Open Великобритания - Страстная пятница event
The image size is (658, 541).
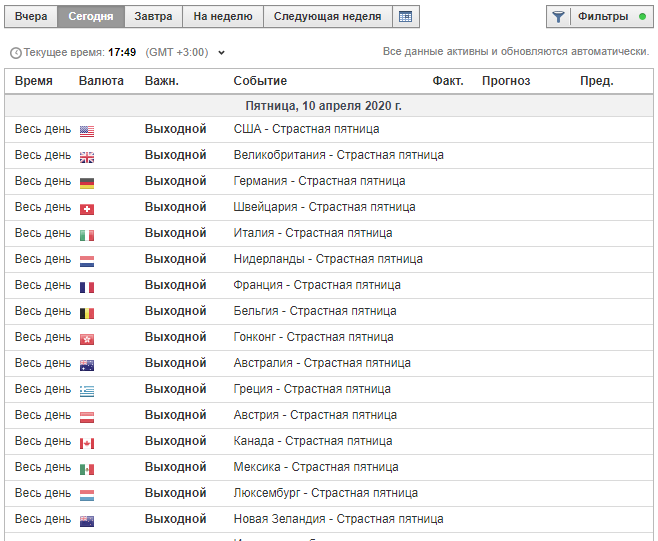tap(339, 155)
